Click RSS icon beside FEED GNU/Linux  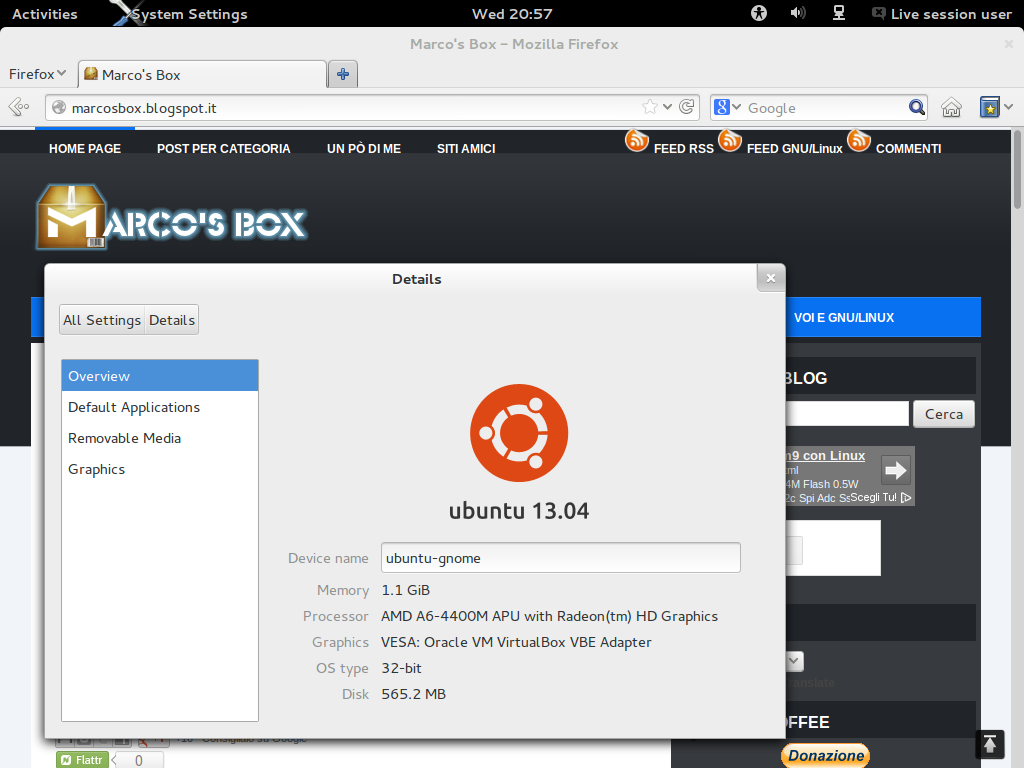tap(729, 140)
